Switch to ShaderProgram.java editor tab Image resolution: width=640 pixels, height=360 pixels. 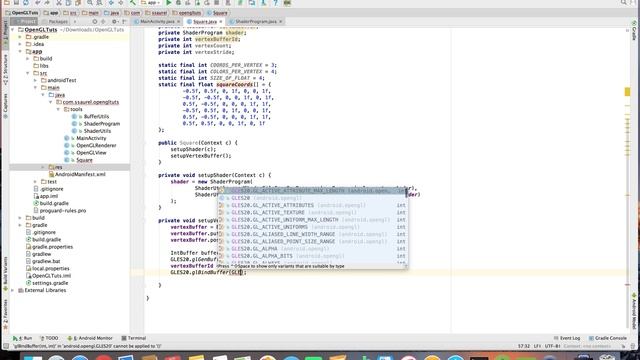coord(256,21)
